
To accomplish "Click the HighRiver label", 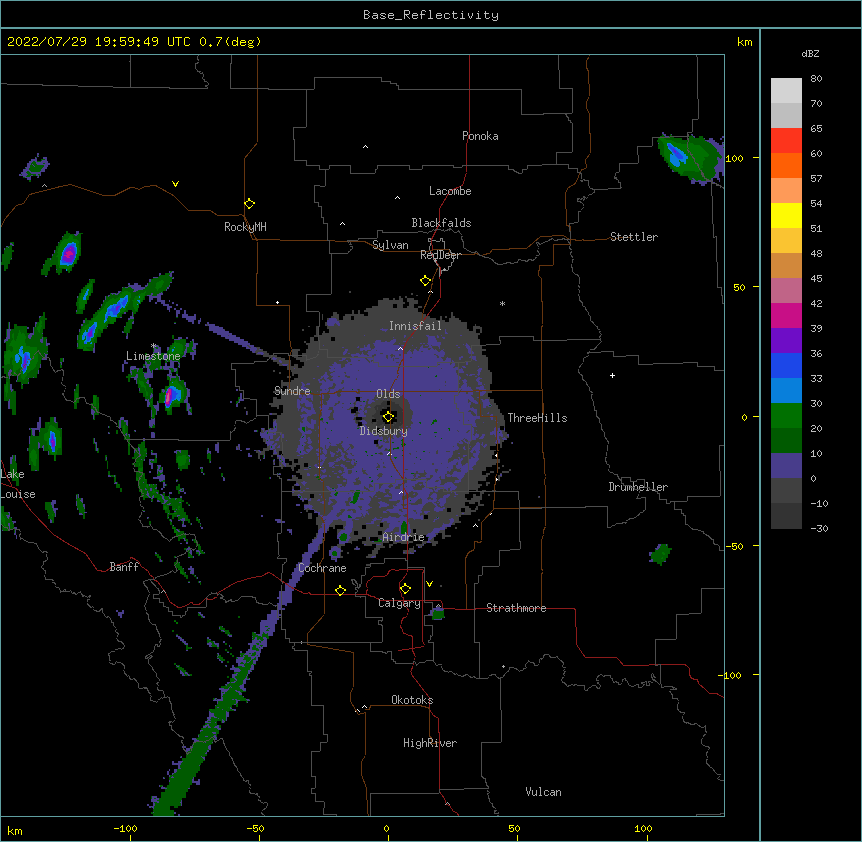I will coord(430,743).
